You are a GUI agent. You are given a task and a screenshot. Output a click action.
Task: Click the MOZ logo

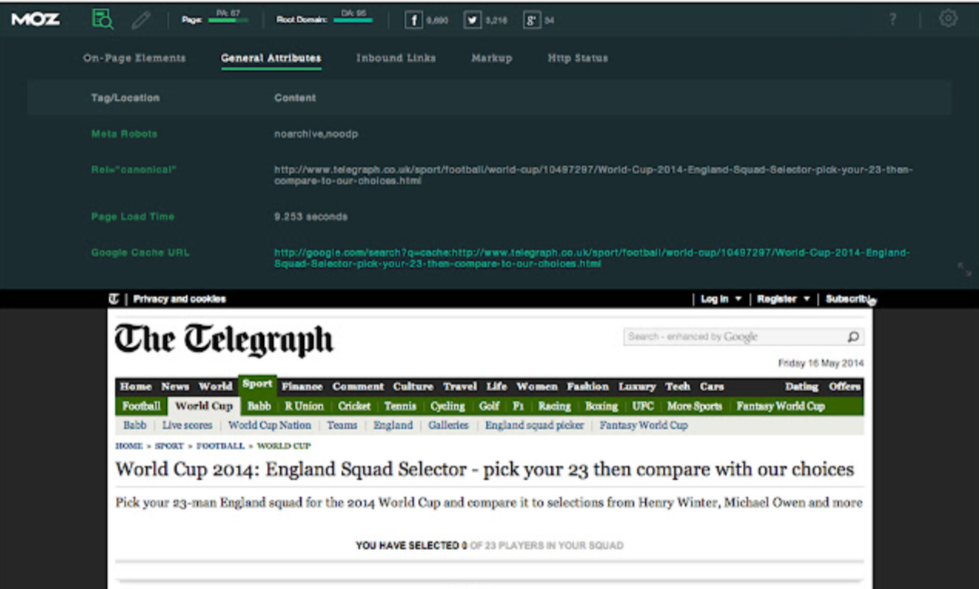pyautogui.click(x=36, y=19)
